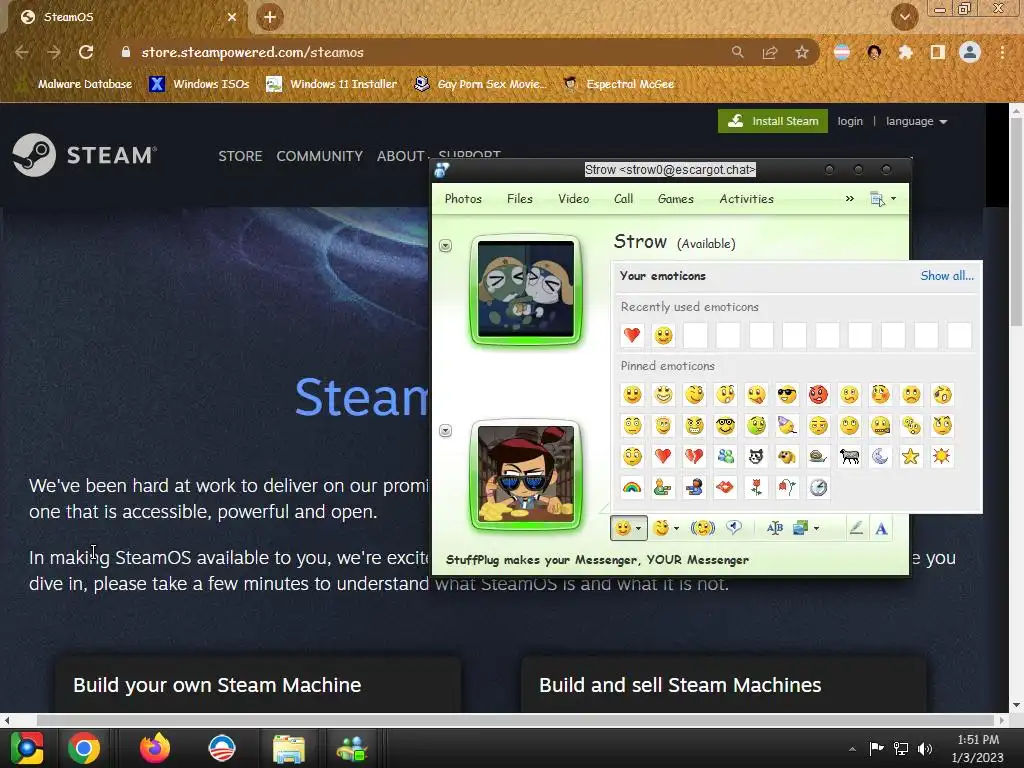Open the Photos menu in Messenger

pos(463,199)
